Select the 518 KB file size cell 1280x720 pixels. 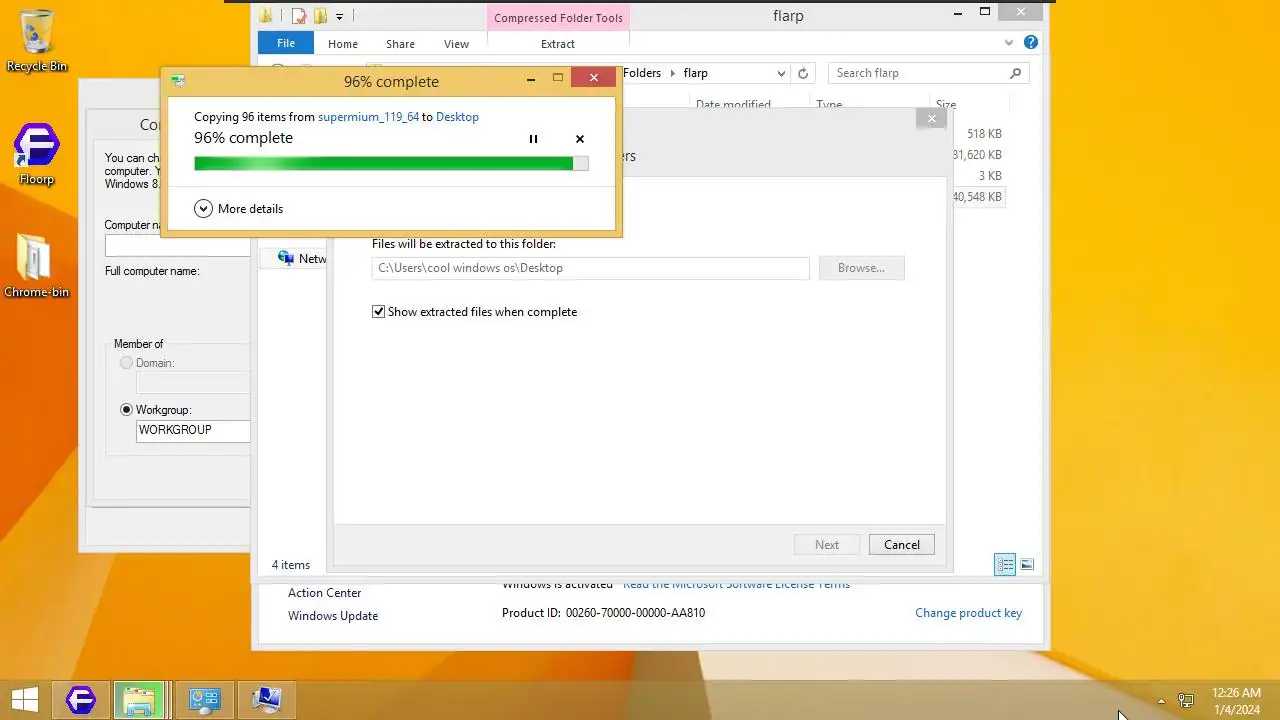pyautogui.click(x=984, y=134)
